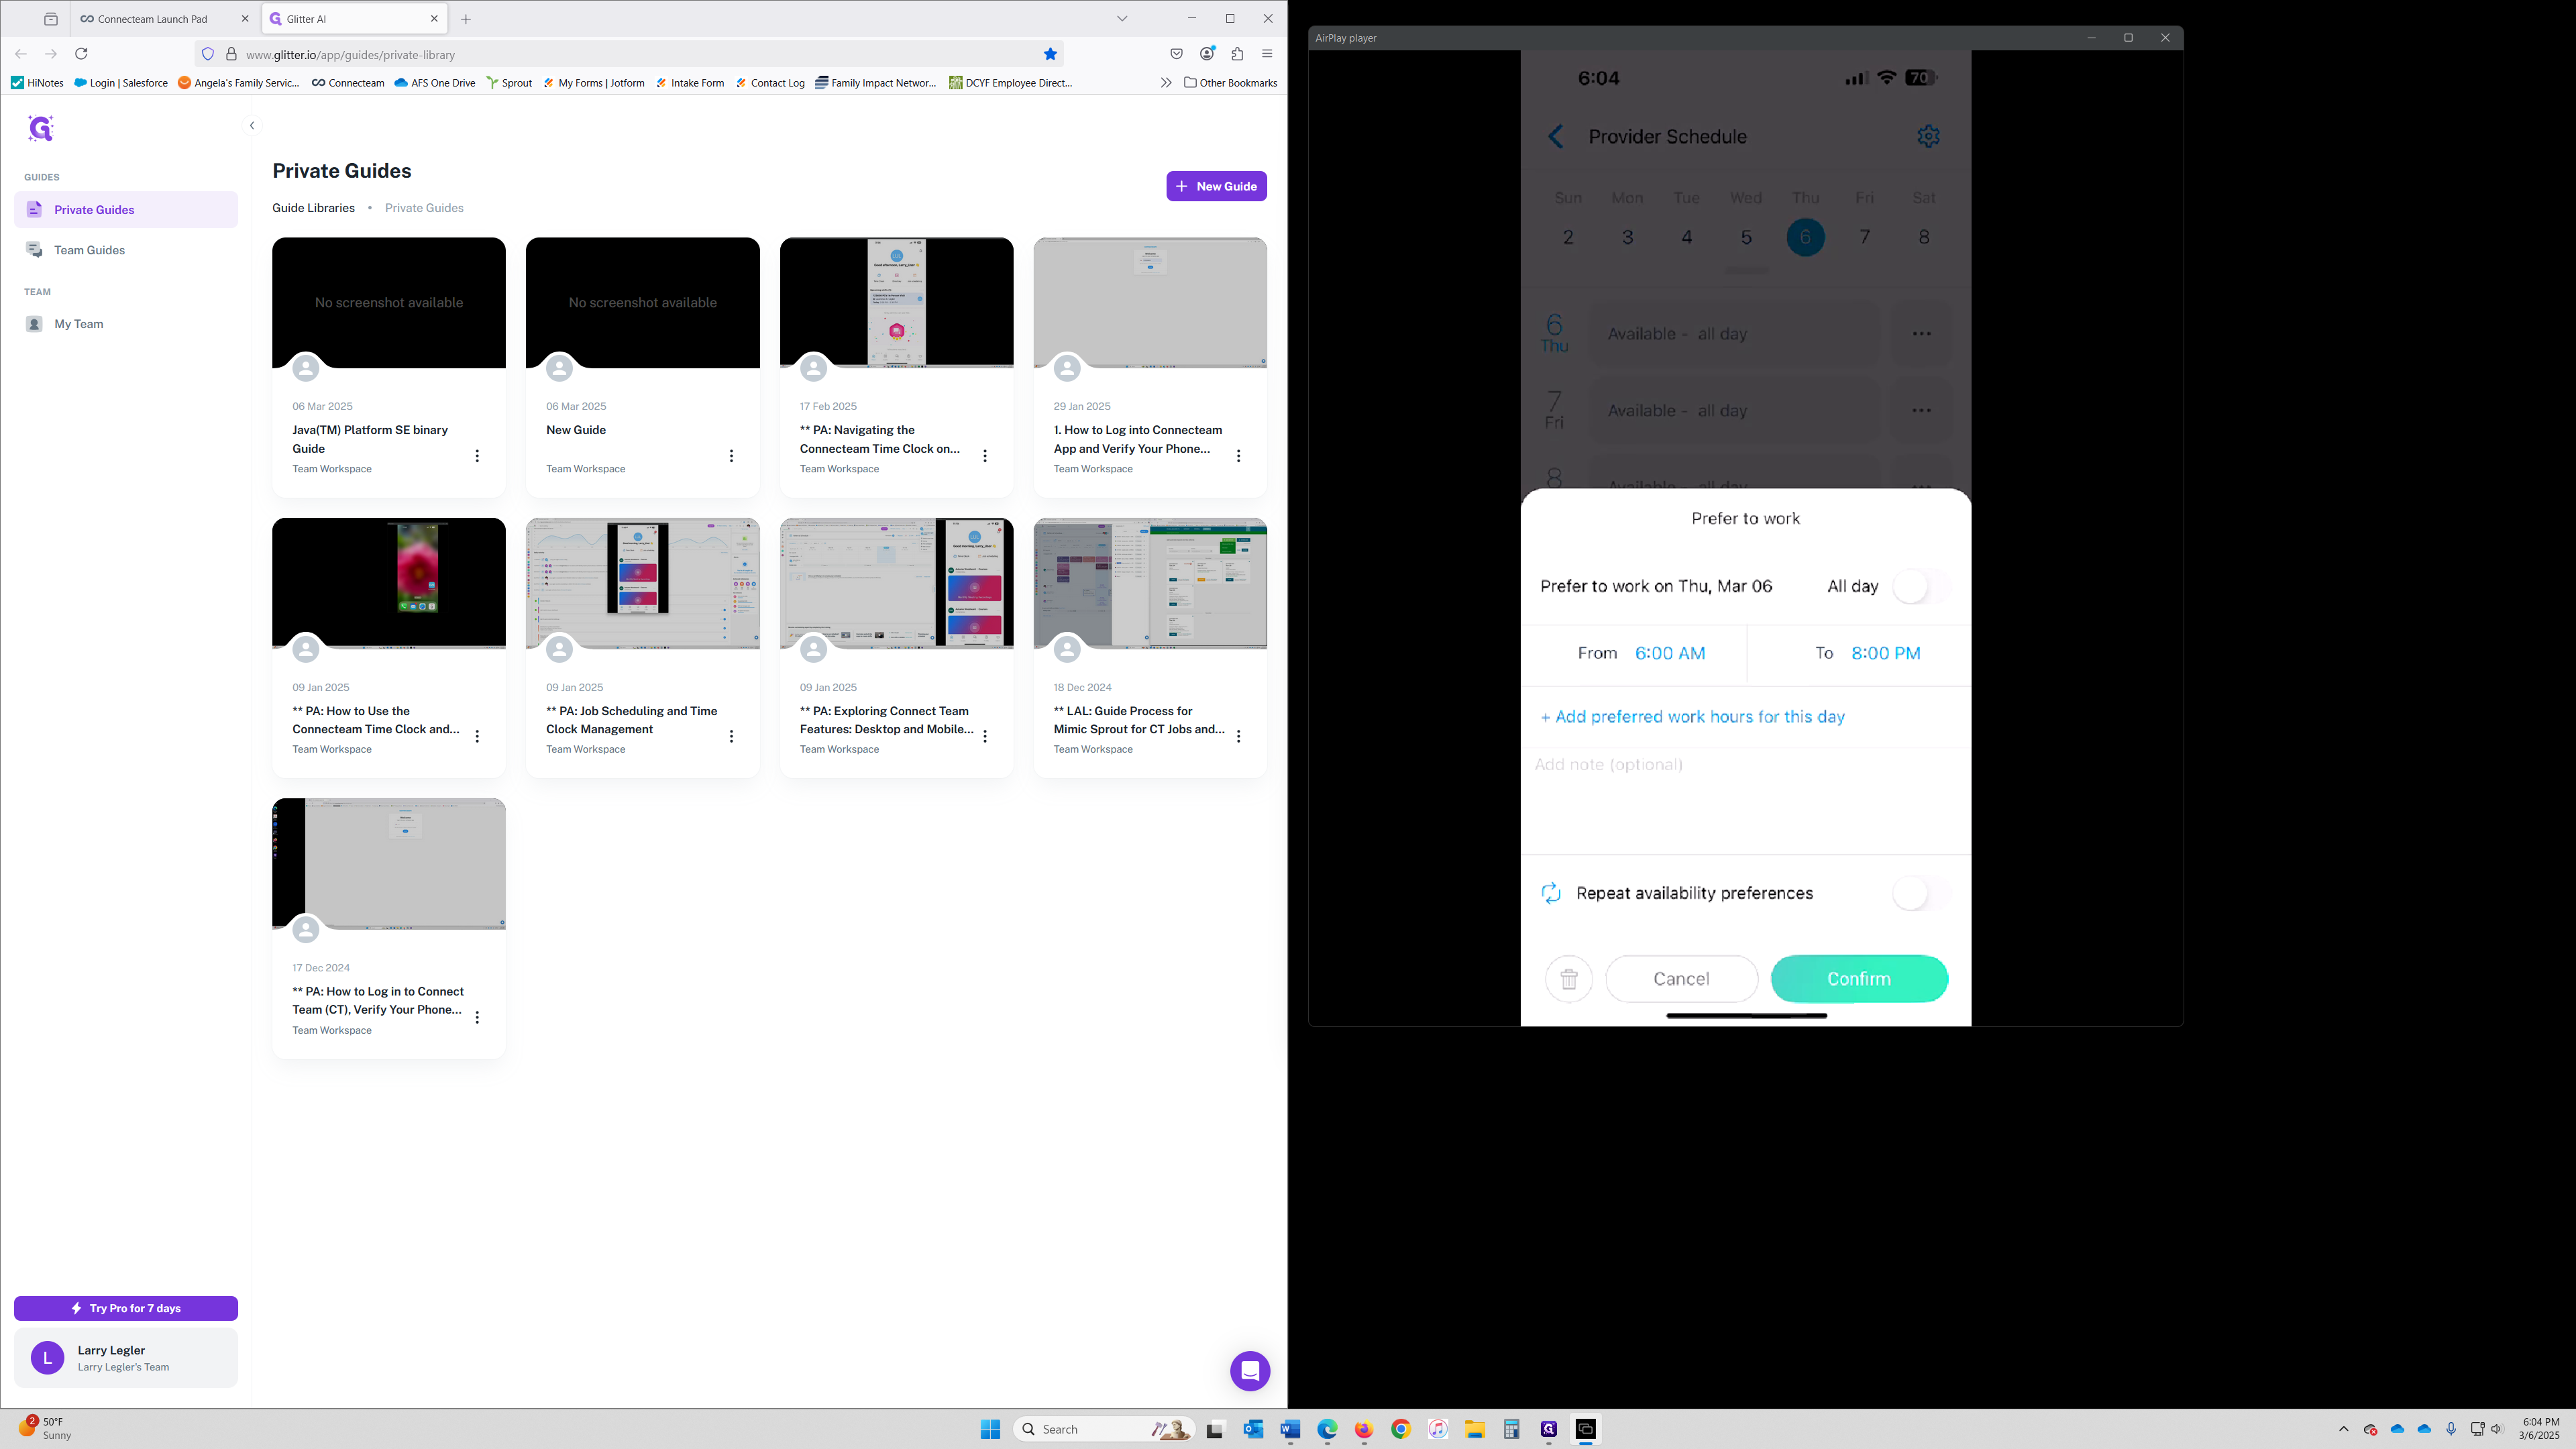Open the Larry Legler account panel

[x=126, y=1358]
